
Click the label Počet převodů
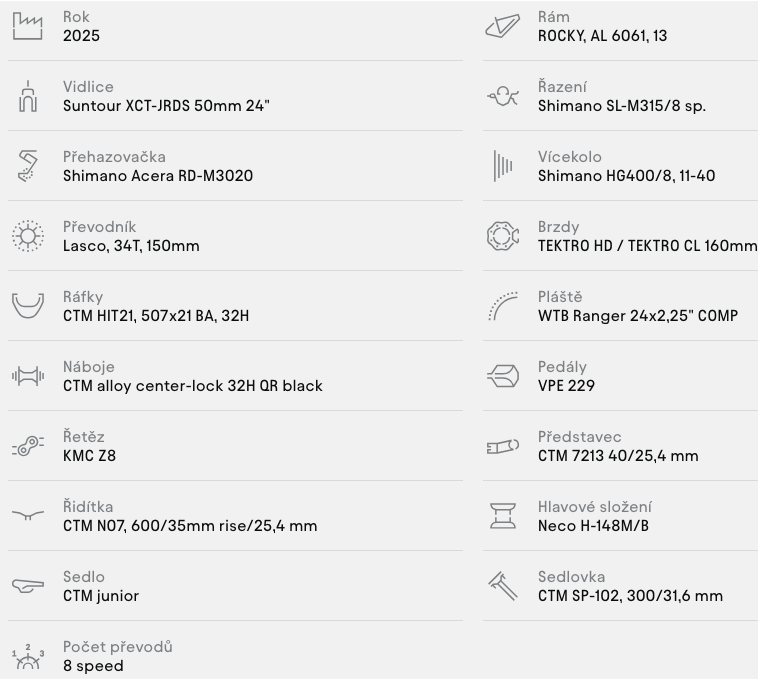118,647
